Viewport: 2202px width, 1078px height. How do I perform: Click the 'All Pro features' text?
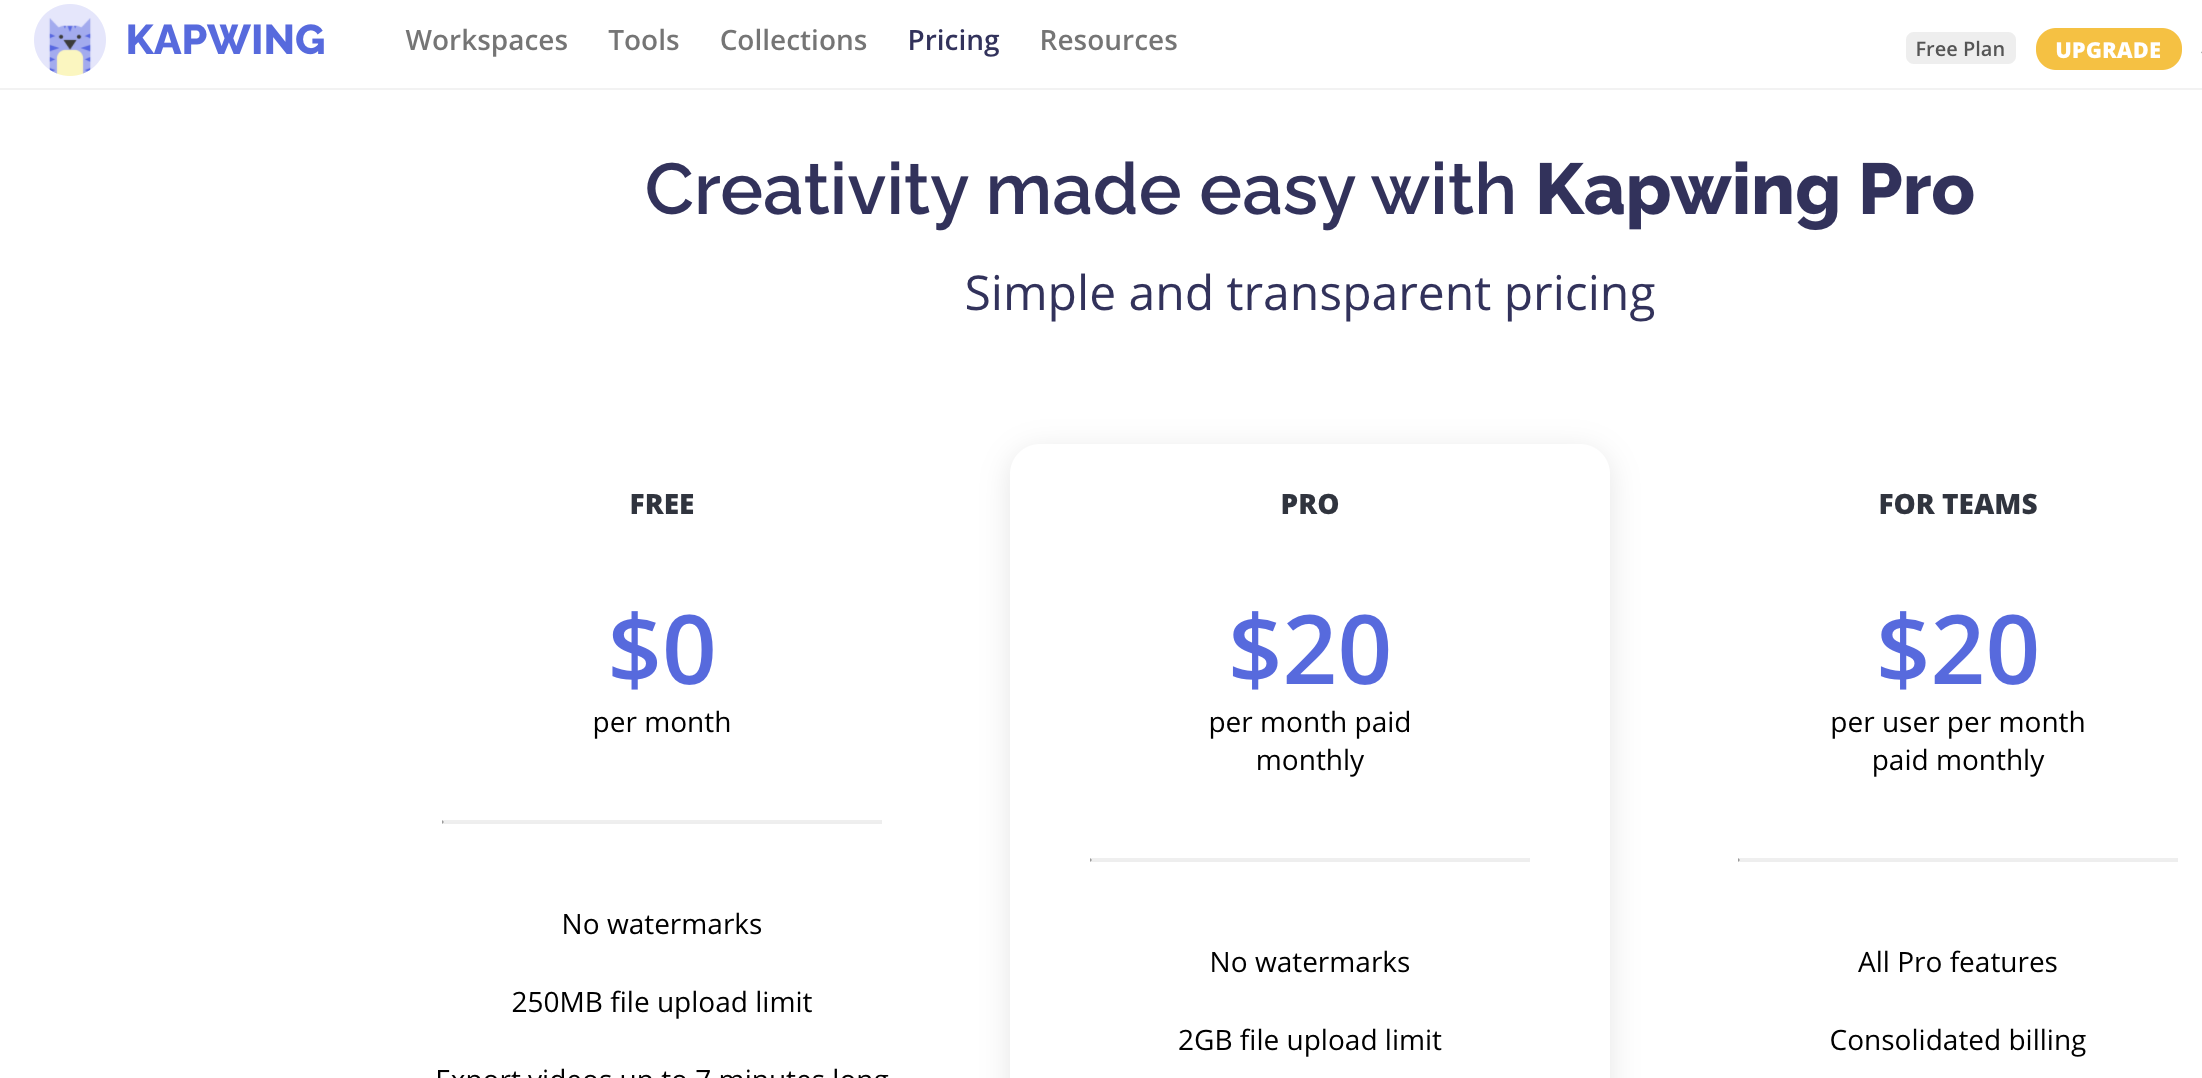coord(1958,962)
